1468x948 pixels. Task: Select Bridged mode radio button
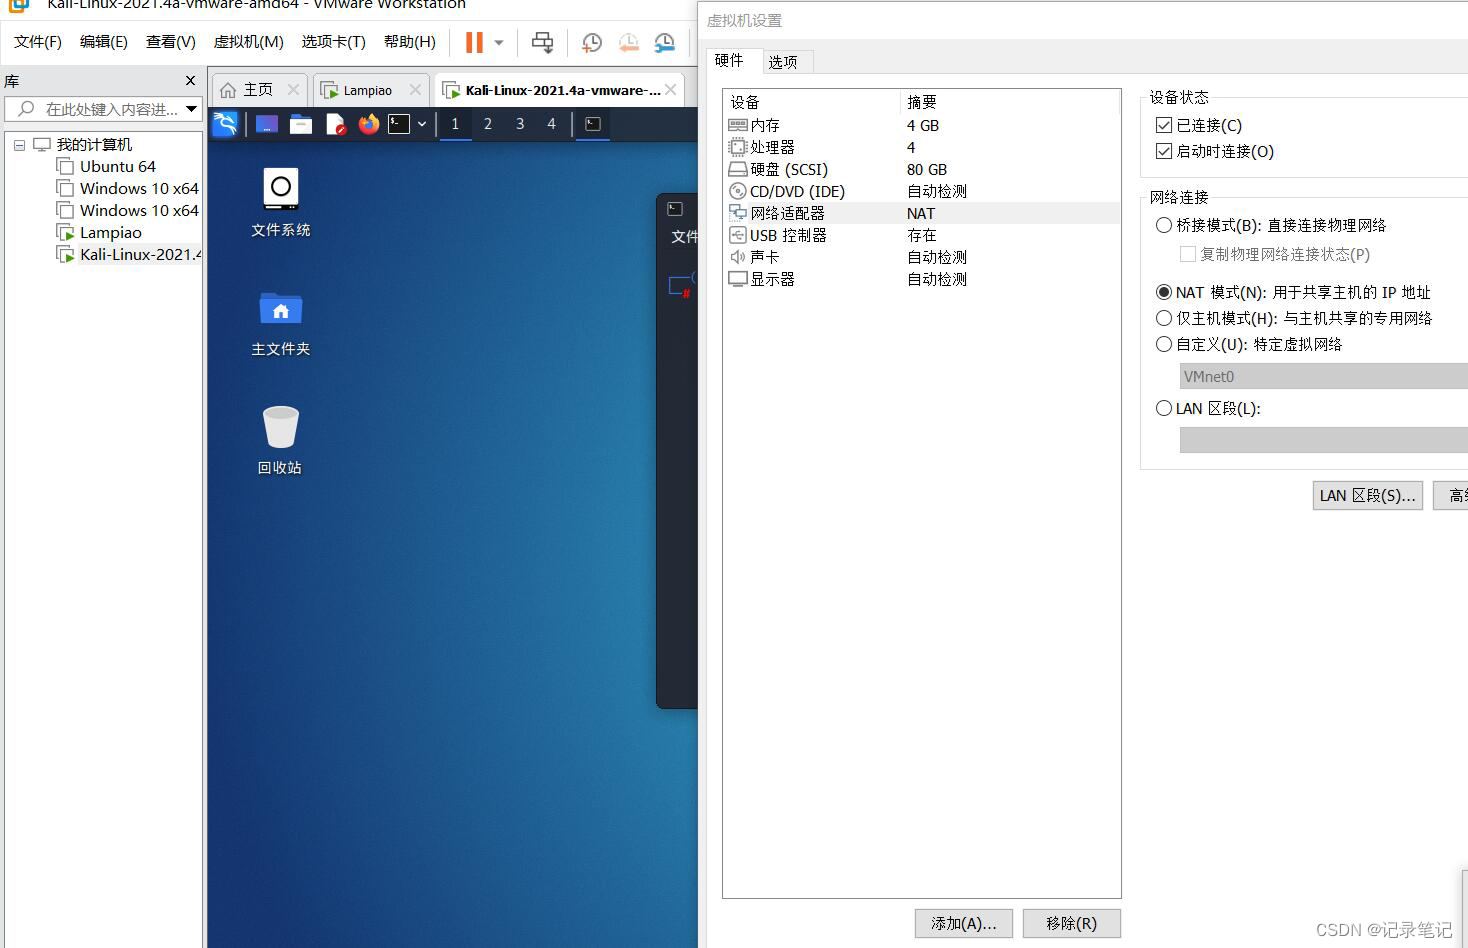tap(1163, 225)
